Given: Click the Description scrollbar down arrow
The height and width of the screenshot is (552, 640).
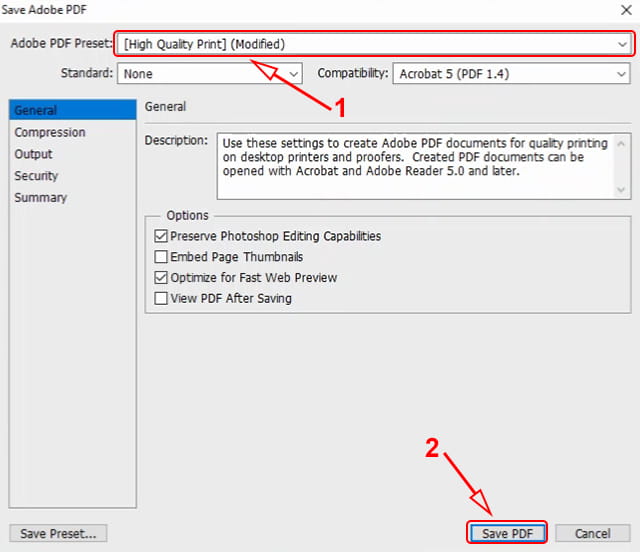Looking at the screenshot, I should 621,189.
